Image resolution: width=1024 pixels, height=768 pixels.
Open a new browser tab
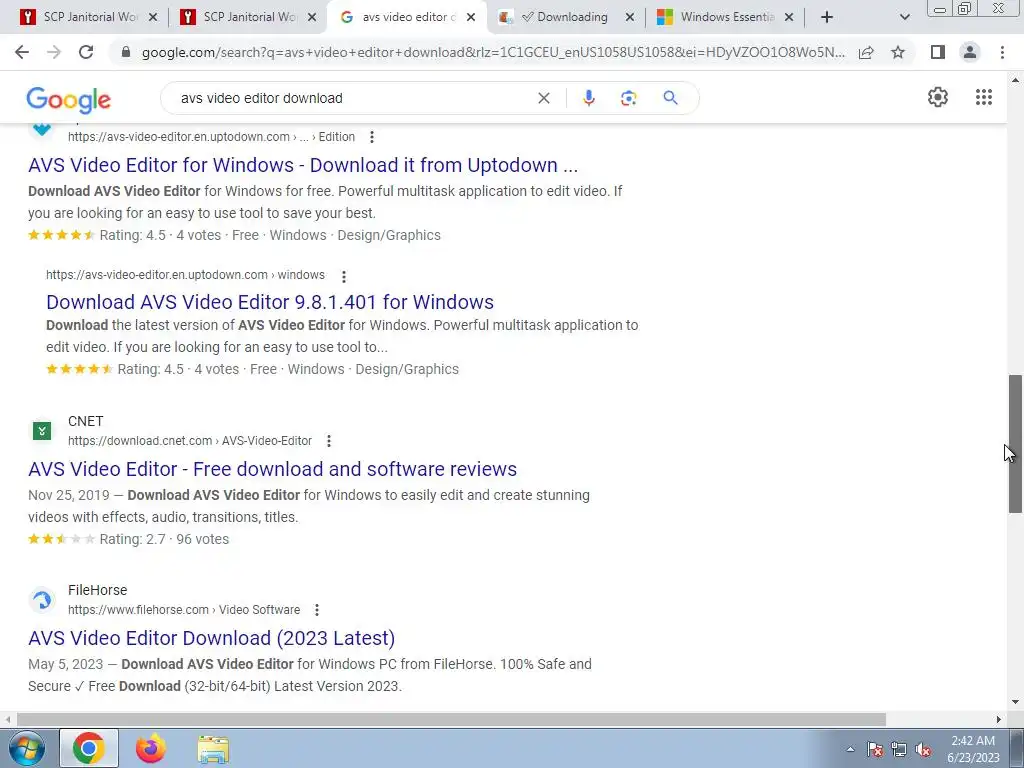tap(827, 17)
